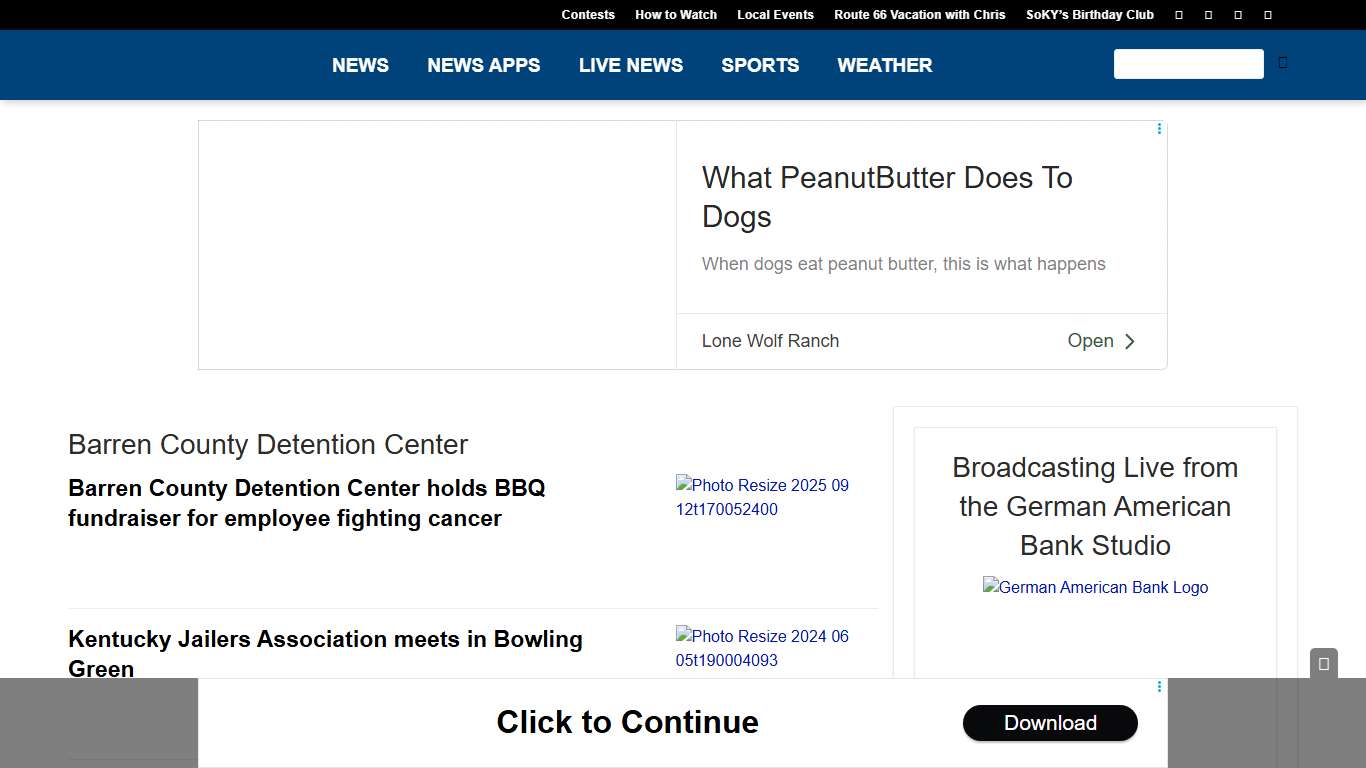Focus the search input field

[1188, 64]
